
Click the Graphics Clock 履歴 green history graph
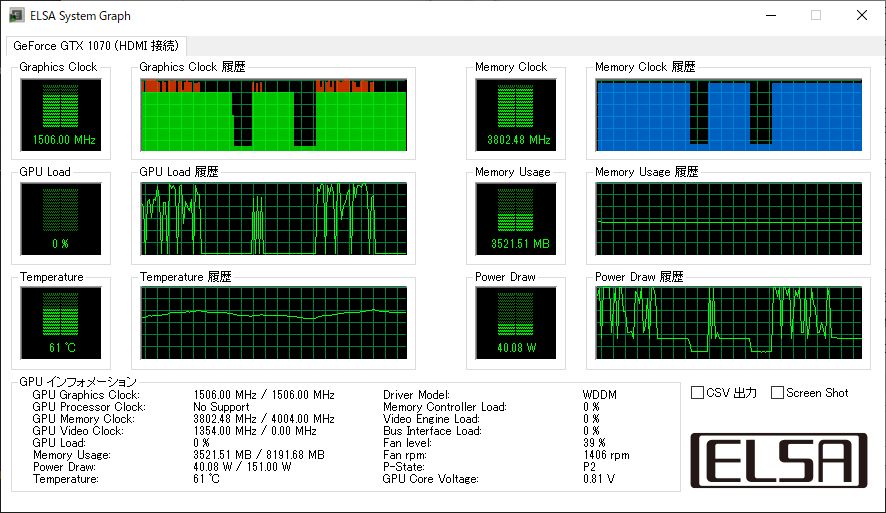coord(273,115)
